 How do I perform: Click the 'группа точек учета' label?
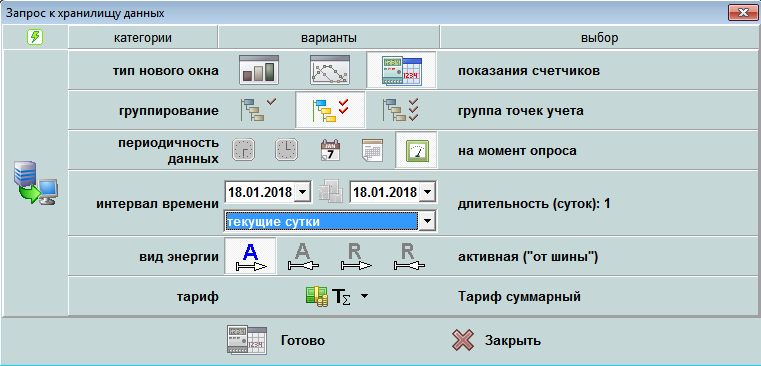(521, 111)
